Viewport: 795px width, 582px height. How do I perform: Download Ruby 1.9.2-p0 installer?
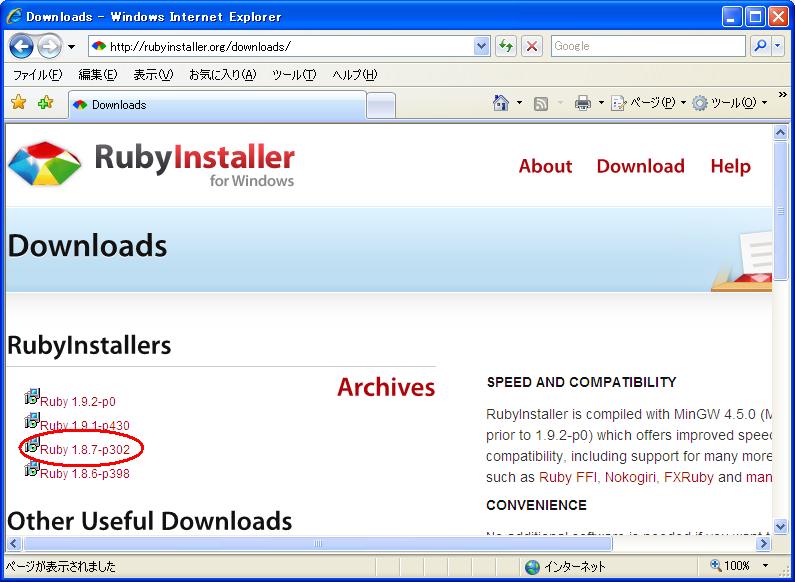(78, 402)
